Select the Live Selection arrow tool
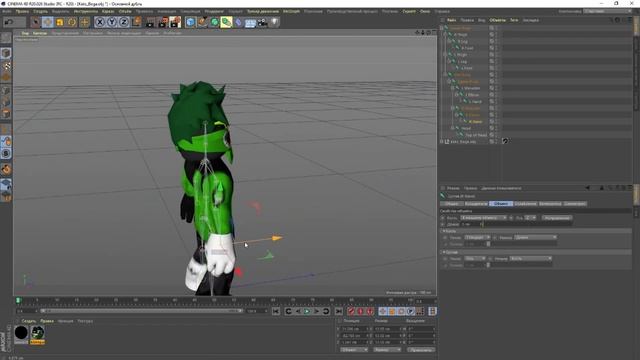 coord(36,22)
